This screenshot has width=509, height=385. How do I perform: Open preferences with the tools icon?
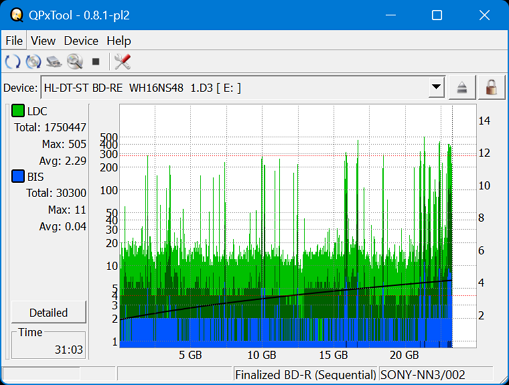tap(122, 62)
